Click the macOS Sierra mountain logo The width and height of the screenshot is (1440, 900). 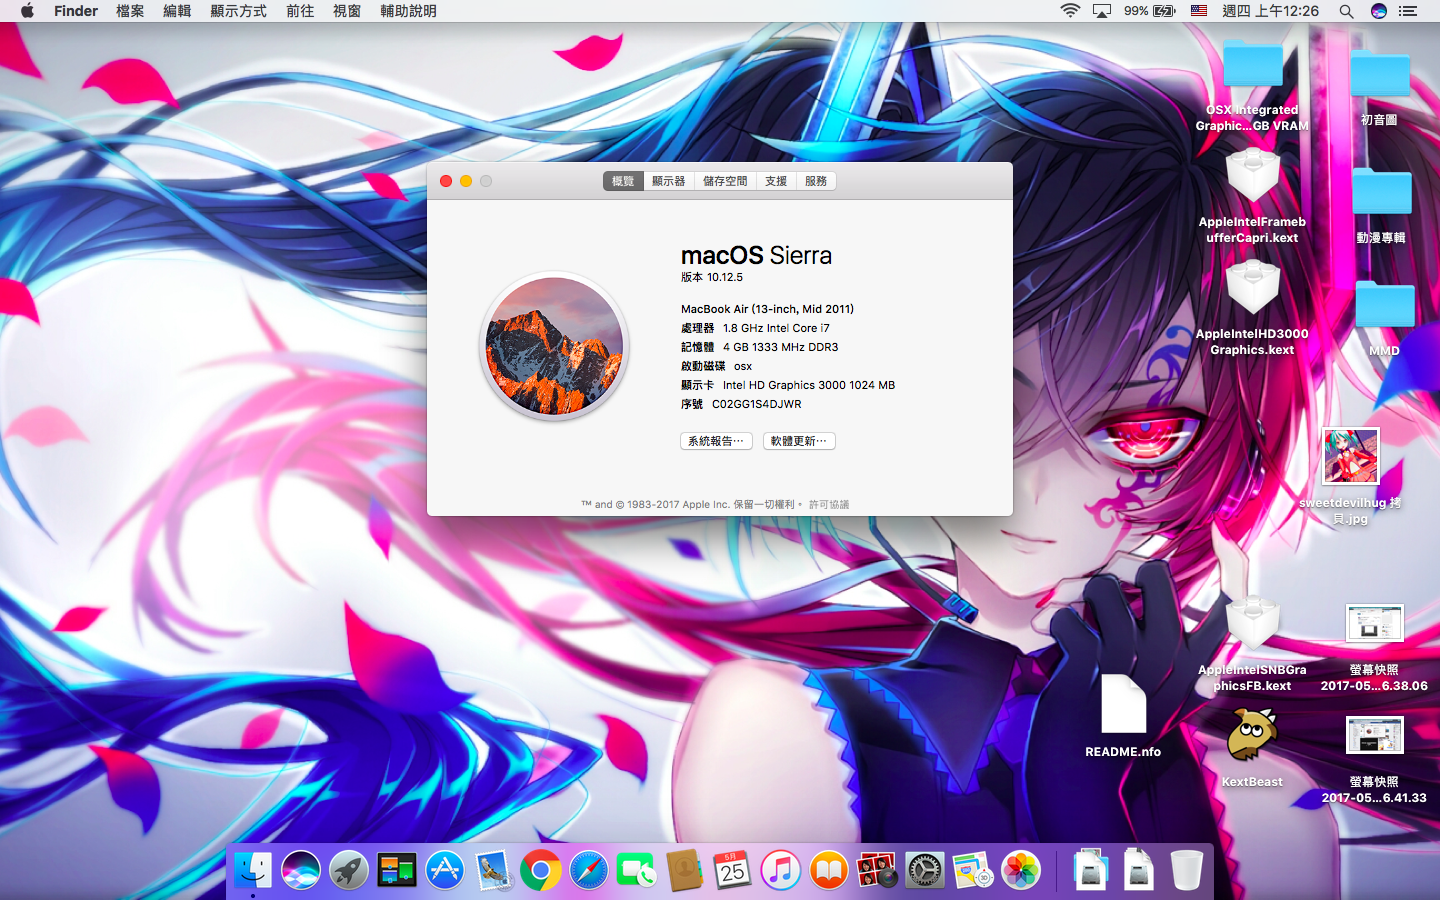[x=554, y=346]
